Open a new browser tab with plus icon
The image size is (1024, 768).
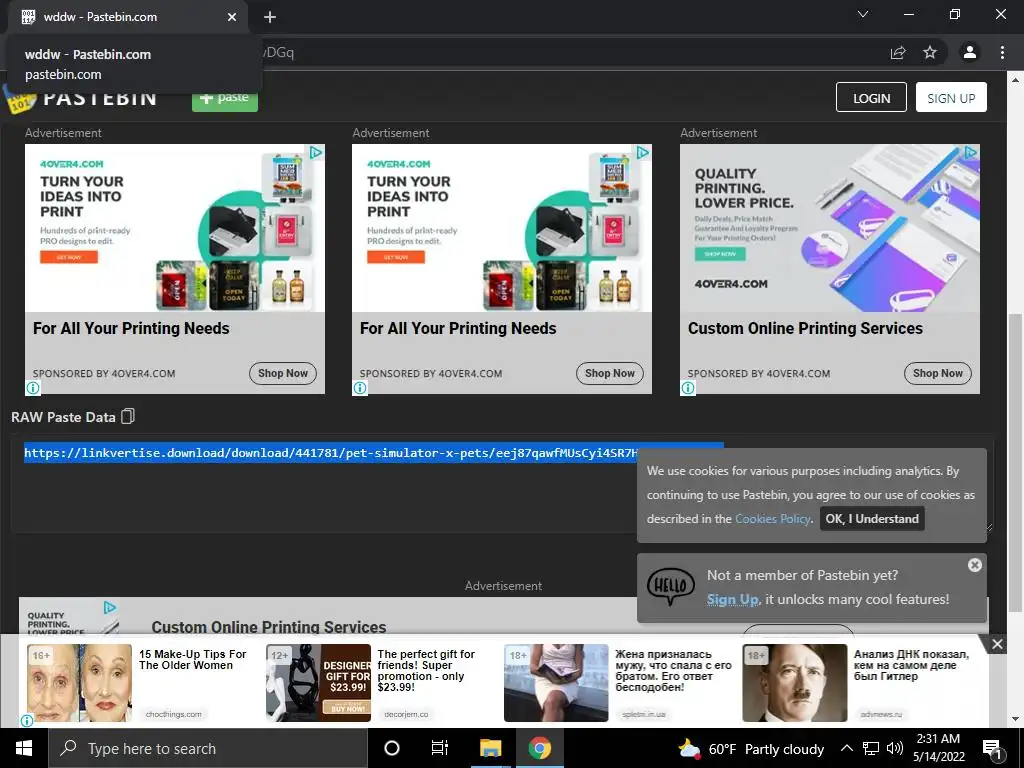click(270, 17)
